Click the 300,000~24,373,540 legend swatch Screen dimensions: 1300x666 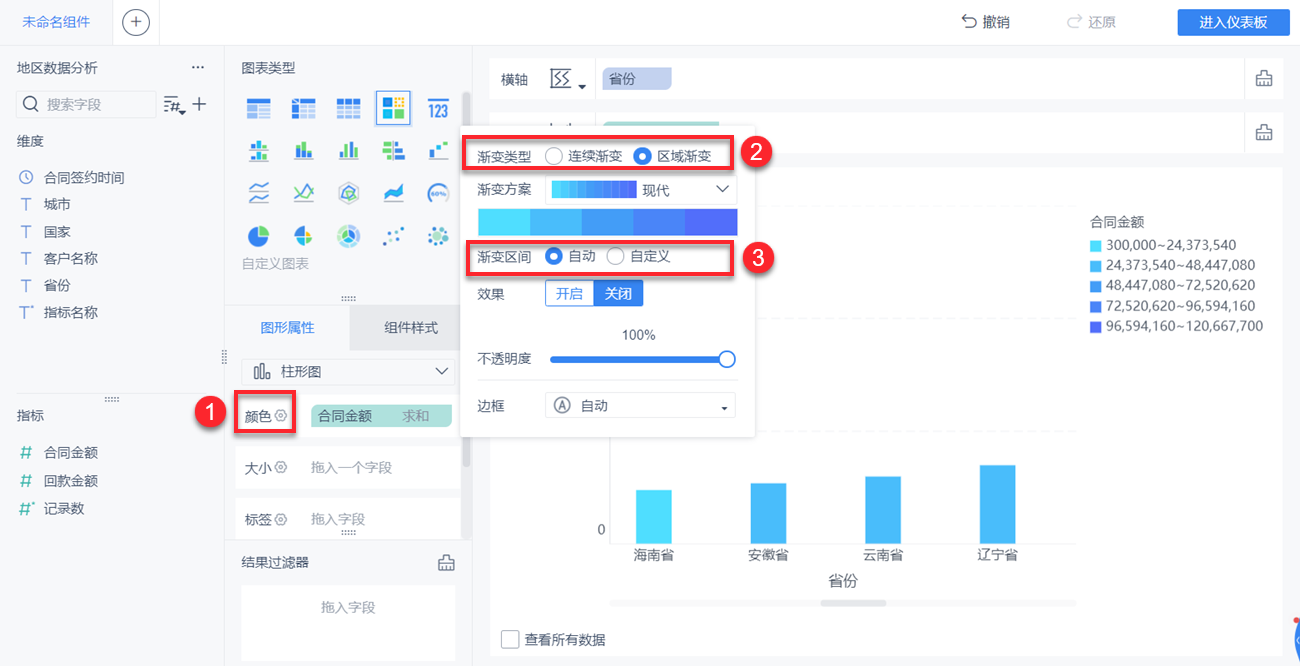point(1096,245)
